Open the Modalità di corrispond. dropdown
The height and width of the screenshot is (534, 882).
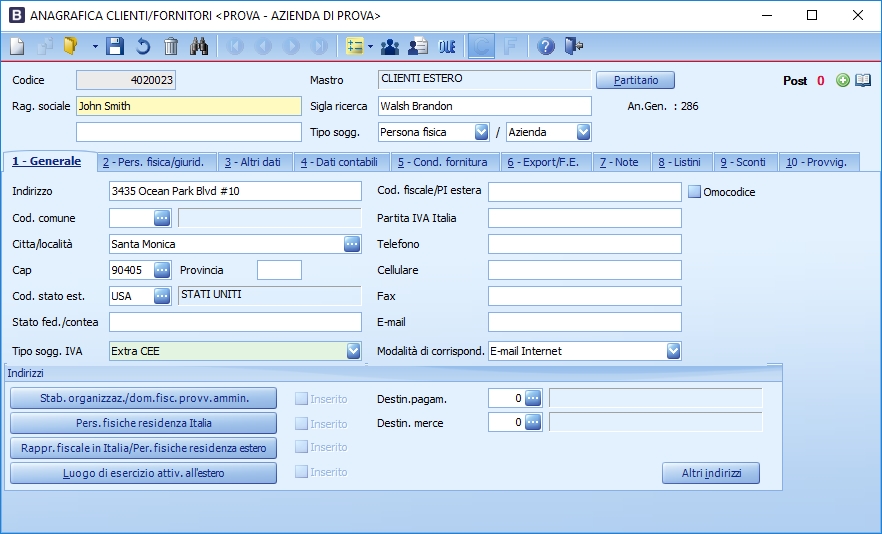(x=673, y=351)
